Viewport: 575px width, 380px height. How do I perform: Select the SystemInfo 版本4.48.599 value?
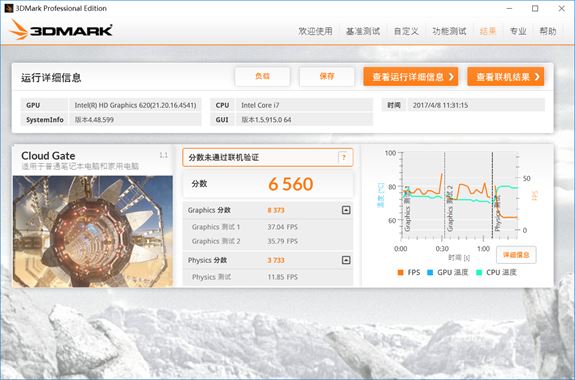click(135, 120)
